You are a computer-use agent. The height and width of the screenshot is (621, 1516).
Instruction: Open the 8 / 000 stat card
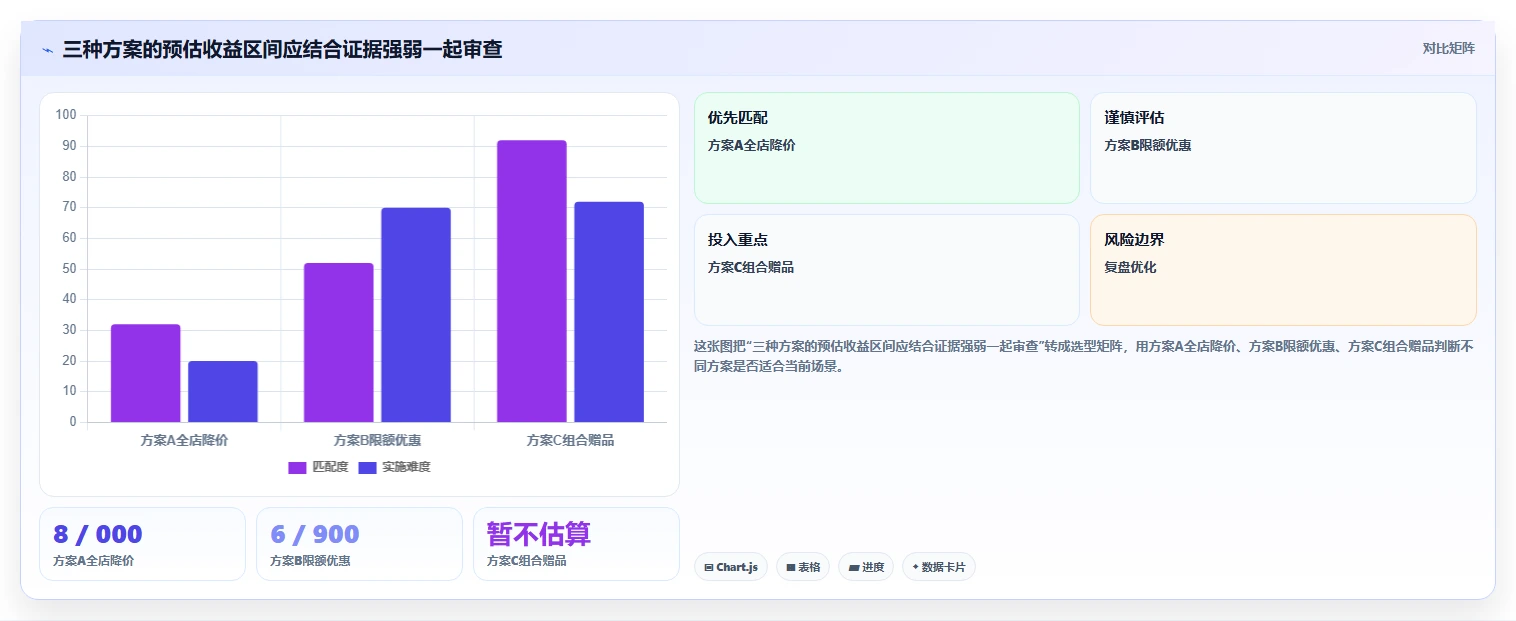(142, 544)
